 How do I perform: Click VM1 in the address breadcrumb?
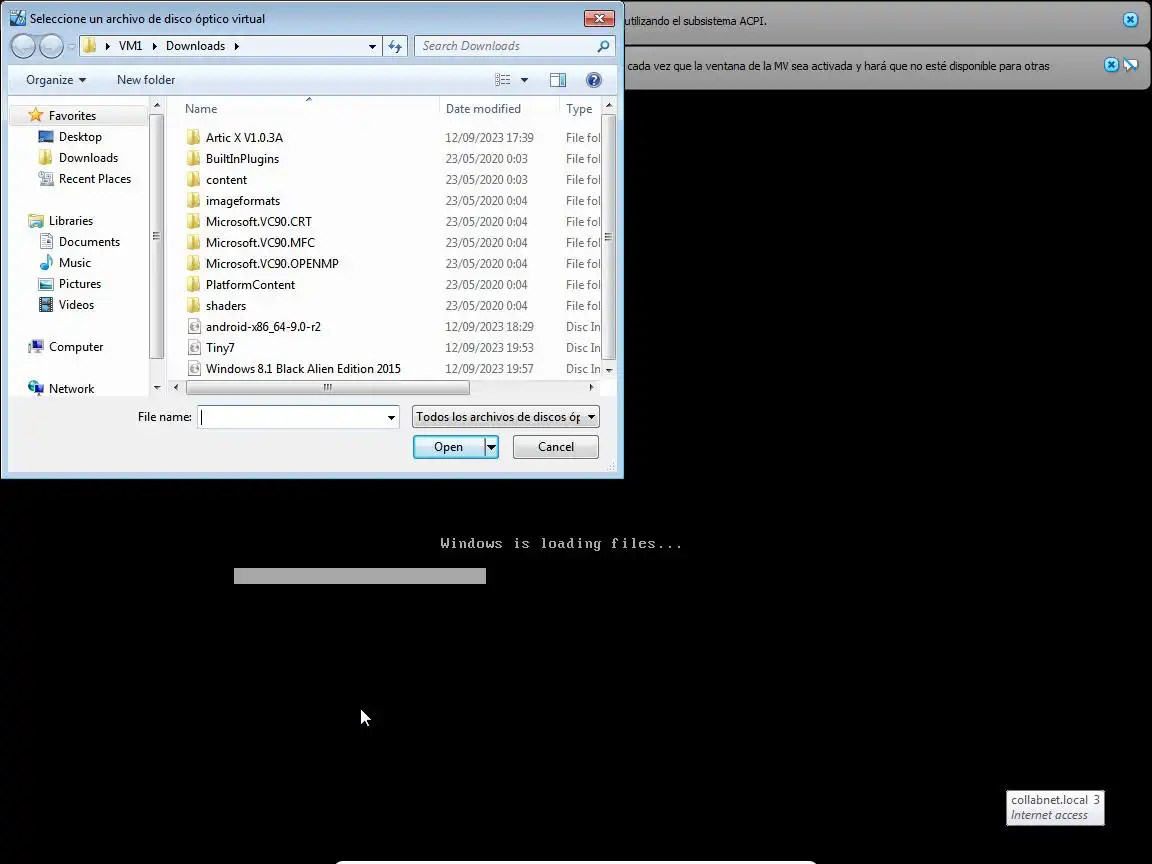[130, 46]
